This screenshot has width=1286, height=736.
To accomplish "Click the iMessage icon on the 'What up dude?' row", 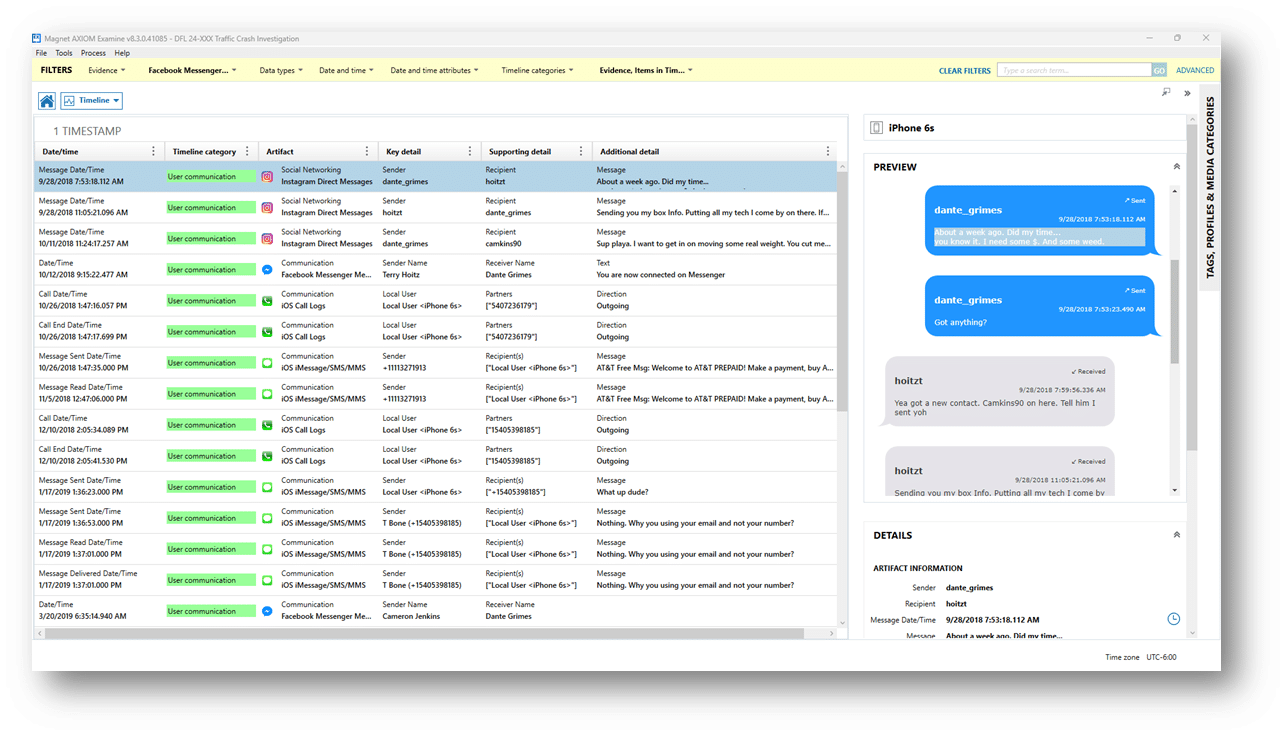I will (x=267, y=487).
